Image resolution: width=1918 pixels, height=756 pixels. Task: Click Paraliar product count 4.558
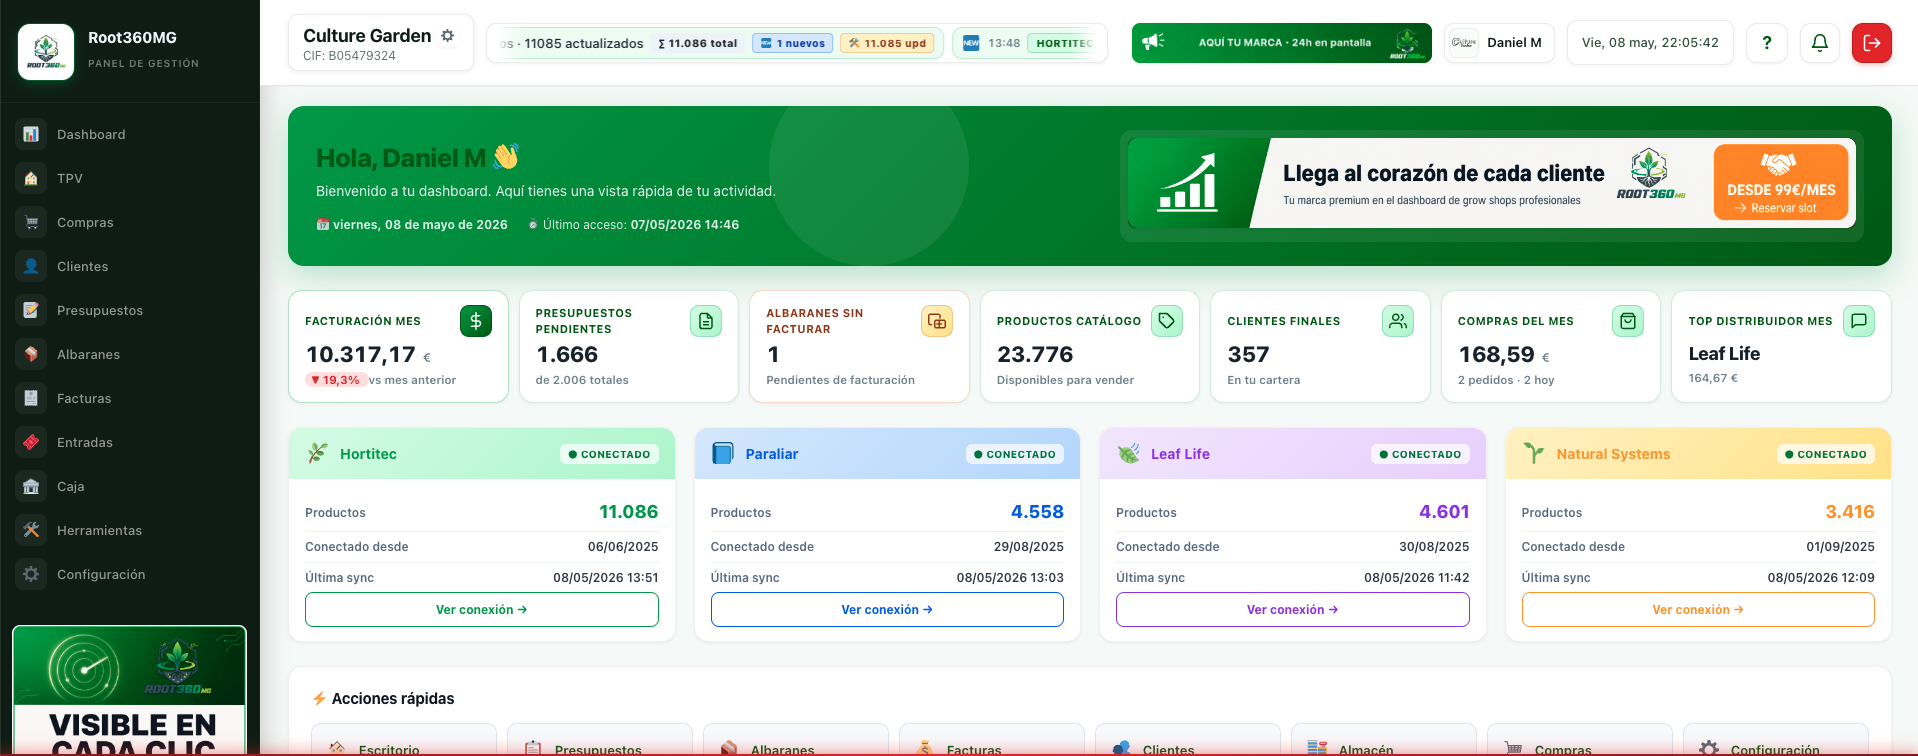(x=1037, y=512)
